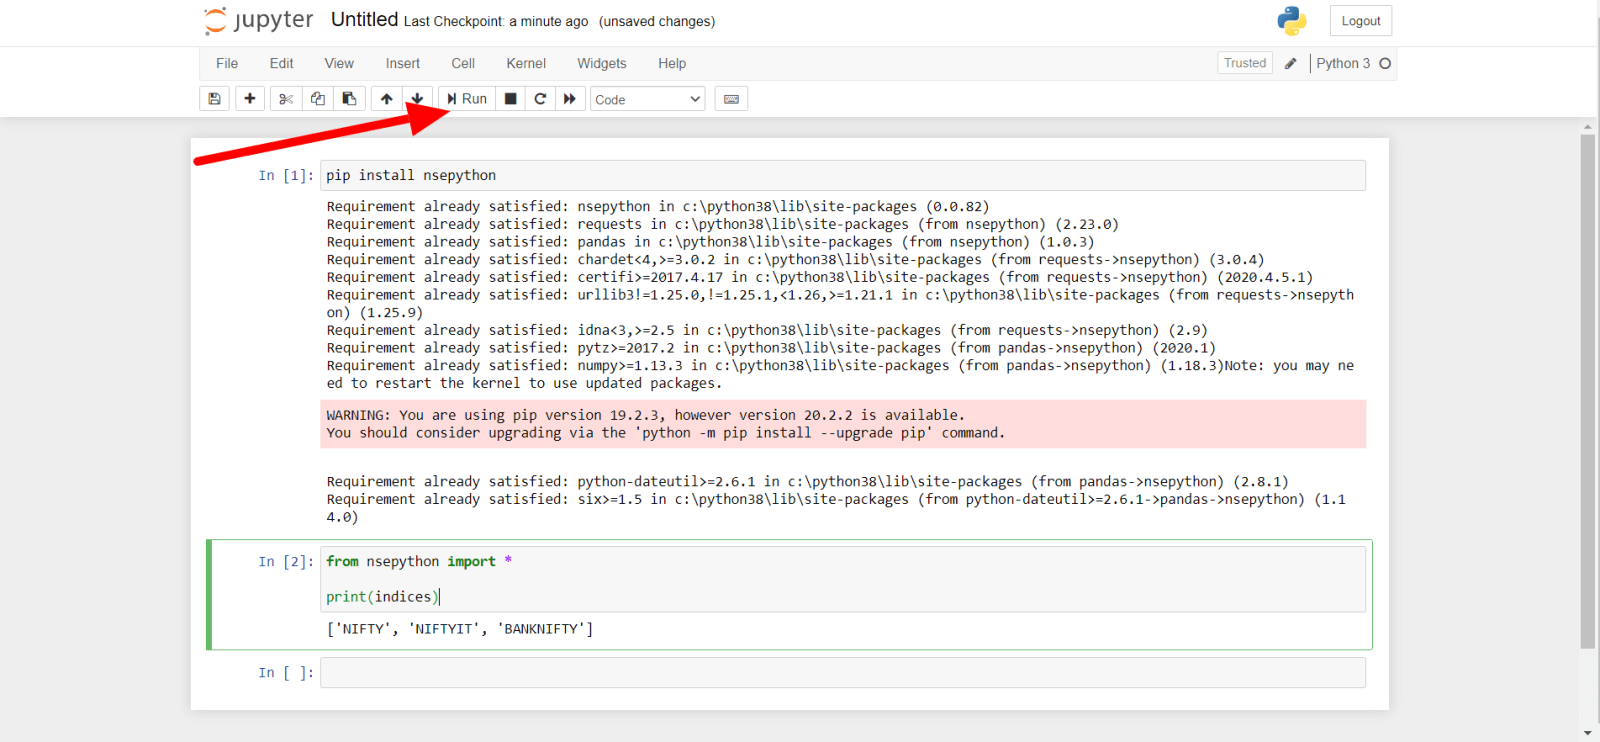
Task: Click into the print(indices) code cell
Action: pyautogui.click(x=843, y=579)
